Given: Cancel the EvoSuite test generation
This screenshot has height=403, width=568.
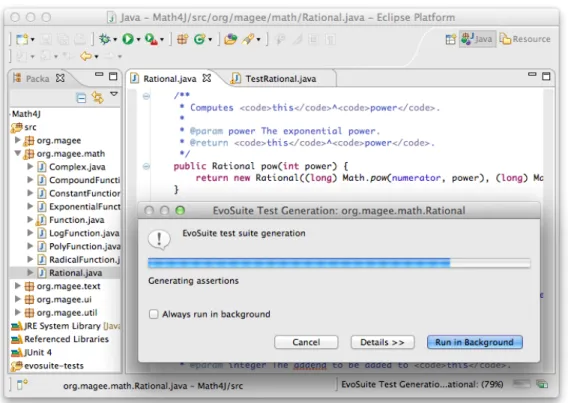Looking at the screenshot, I should [x=306, y=342].
